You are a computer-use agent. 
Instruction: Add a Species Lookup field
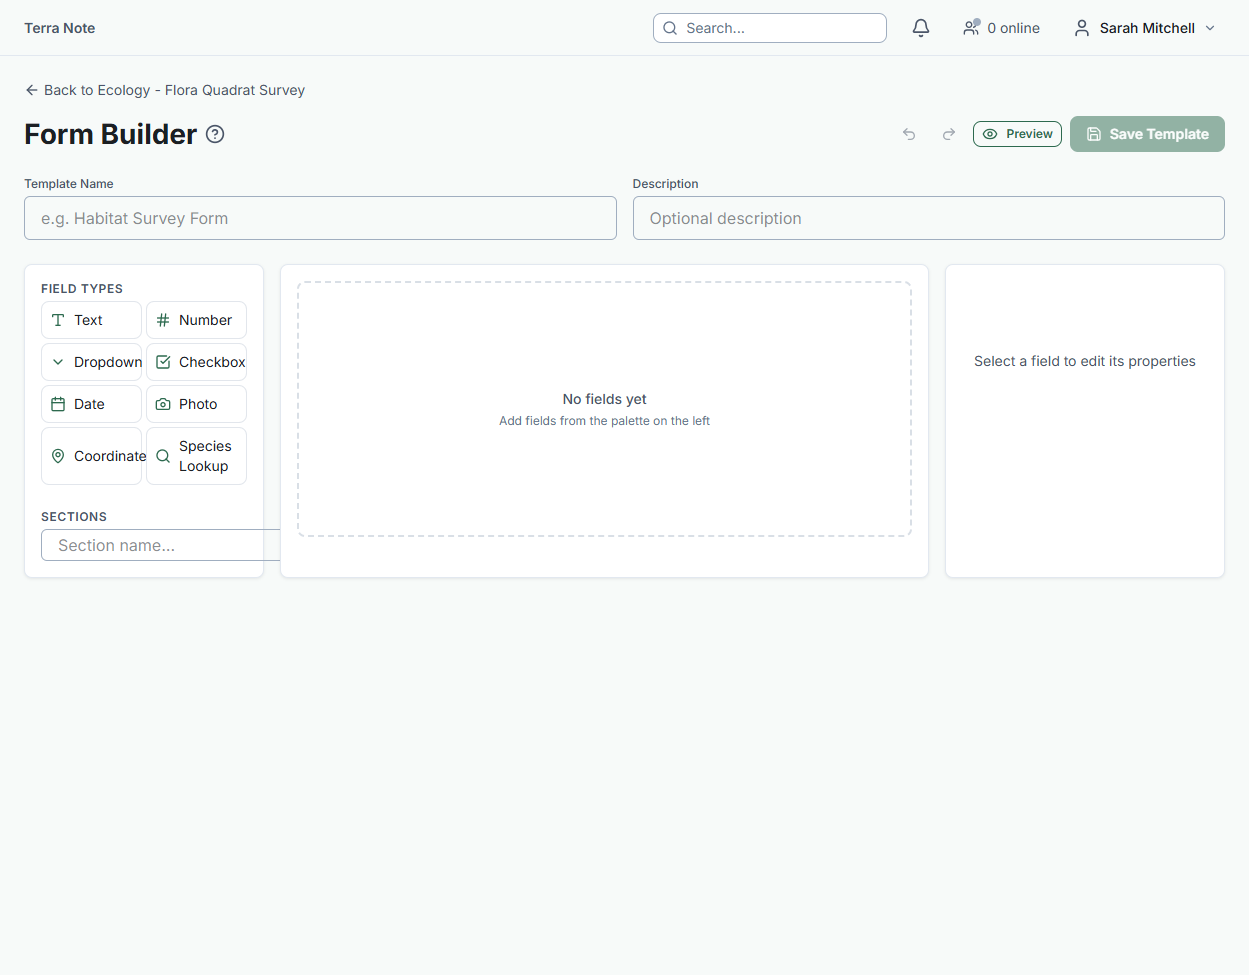pyautogui.click(x=196, y=456)
